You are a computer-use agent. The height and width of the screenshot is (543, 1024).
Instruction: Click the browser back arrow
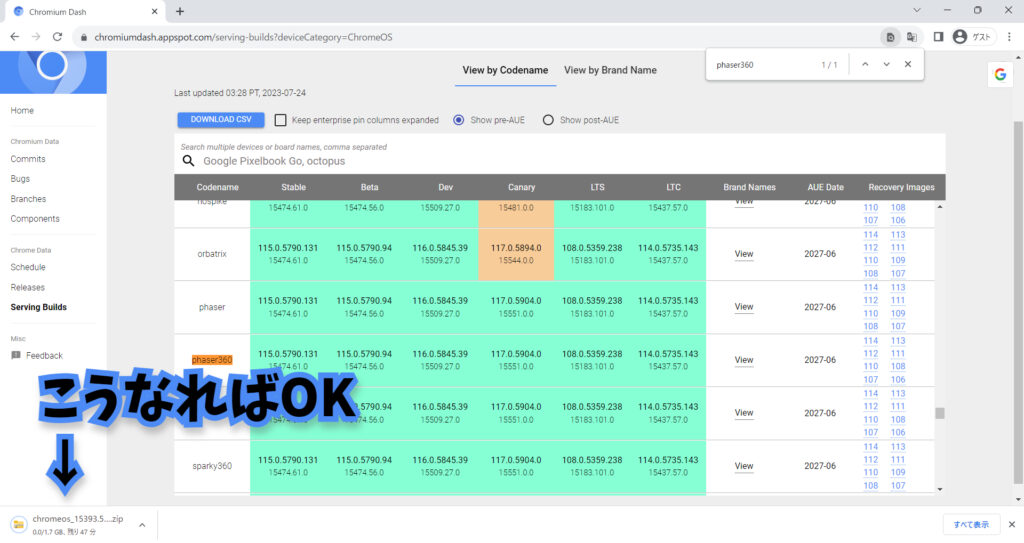(x=14, y=36)
